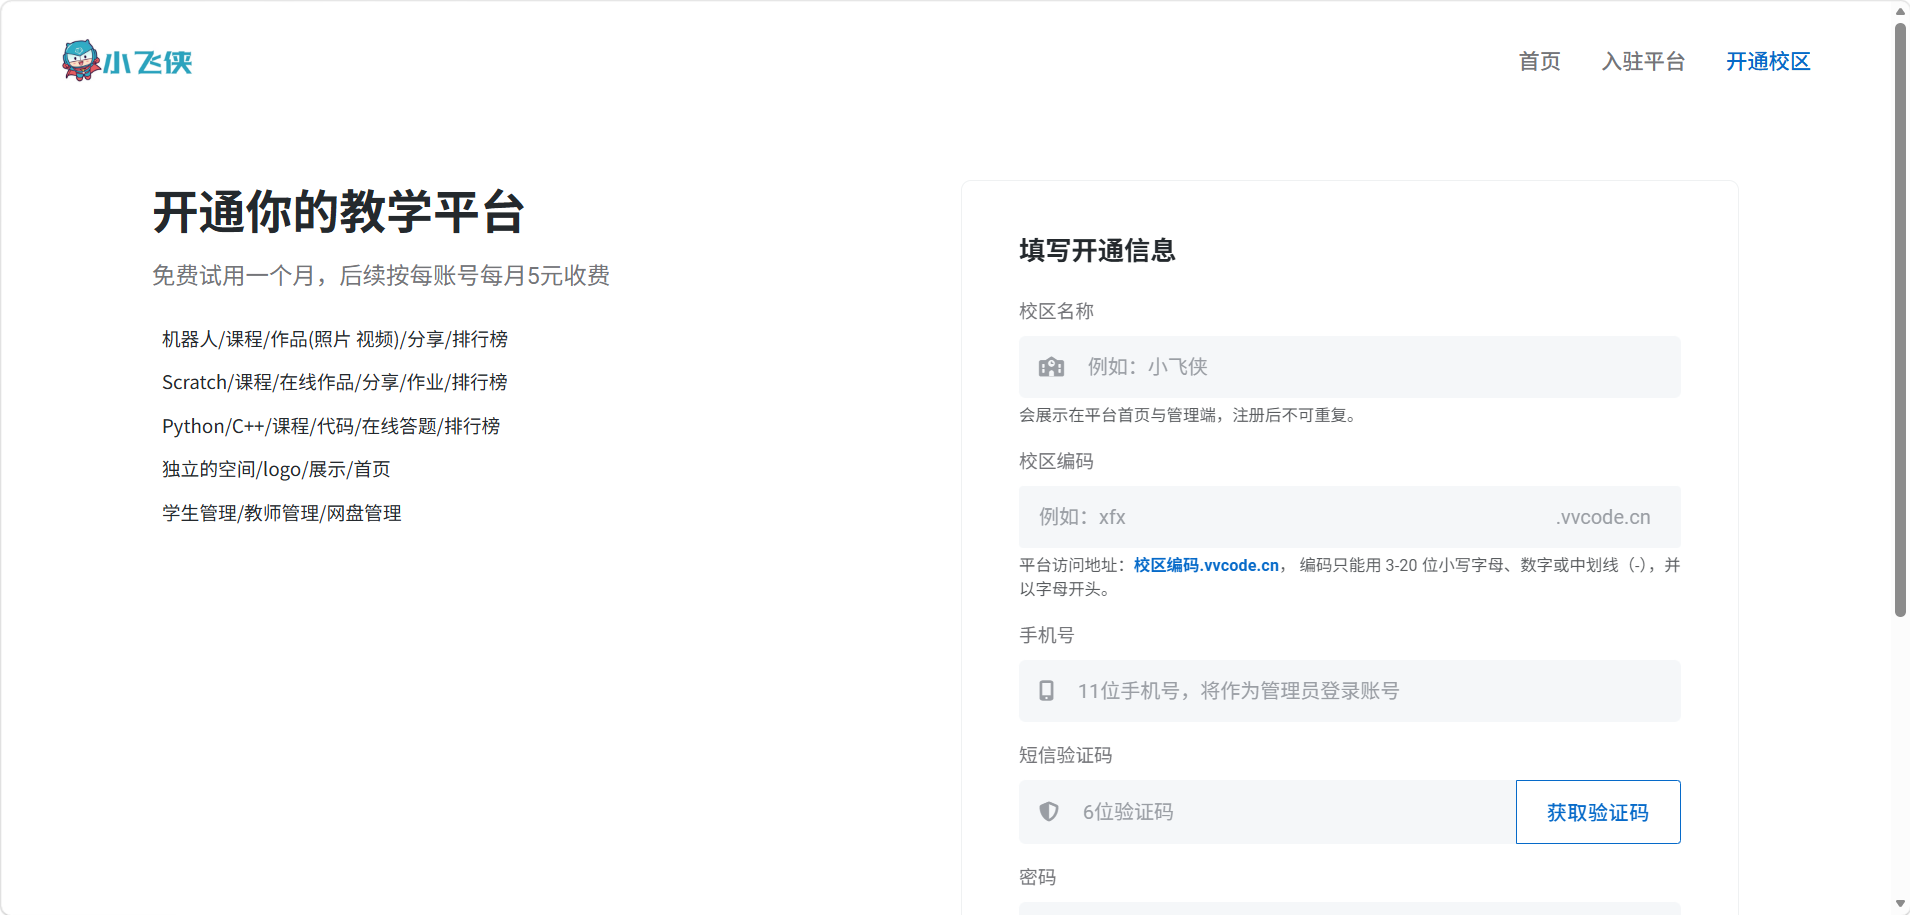Click the page vertical scrollbar thumb

pos(1900,320)
